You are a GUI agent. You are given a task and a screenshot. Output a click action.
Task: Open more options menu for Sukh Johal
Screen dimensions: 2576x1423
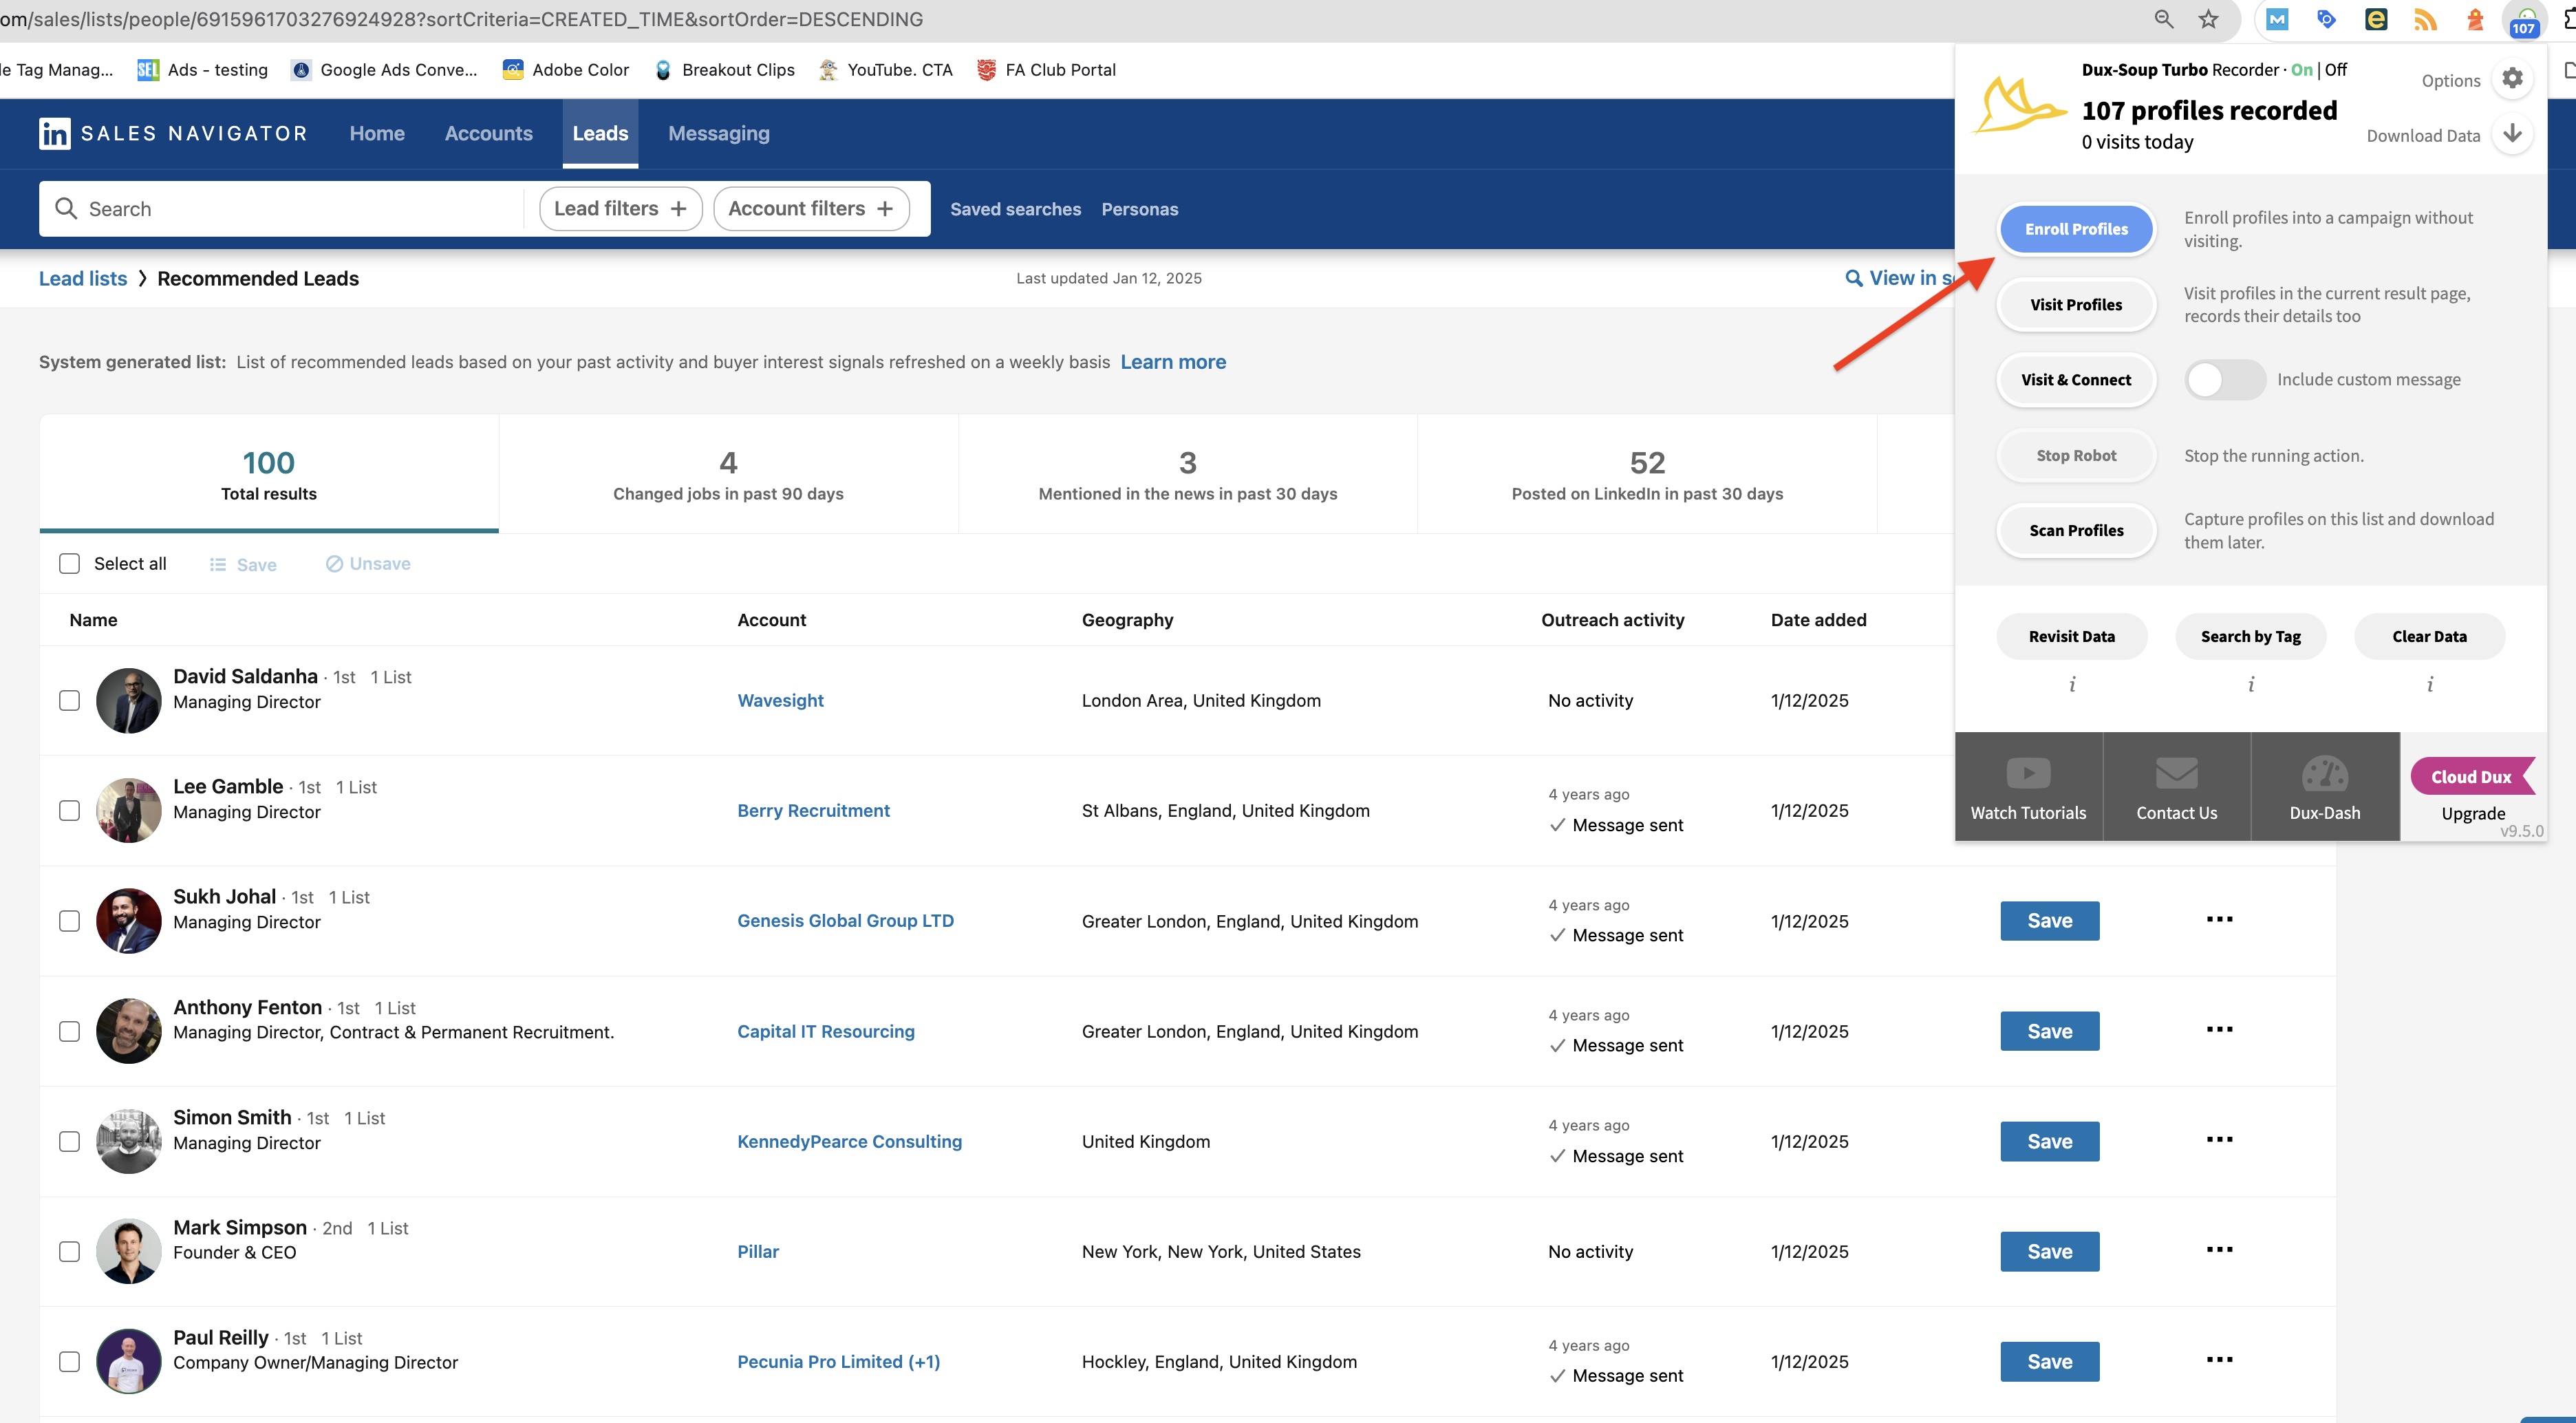(2219, 919)
